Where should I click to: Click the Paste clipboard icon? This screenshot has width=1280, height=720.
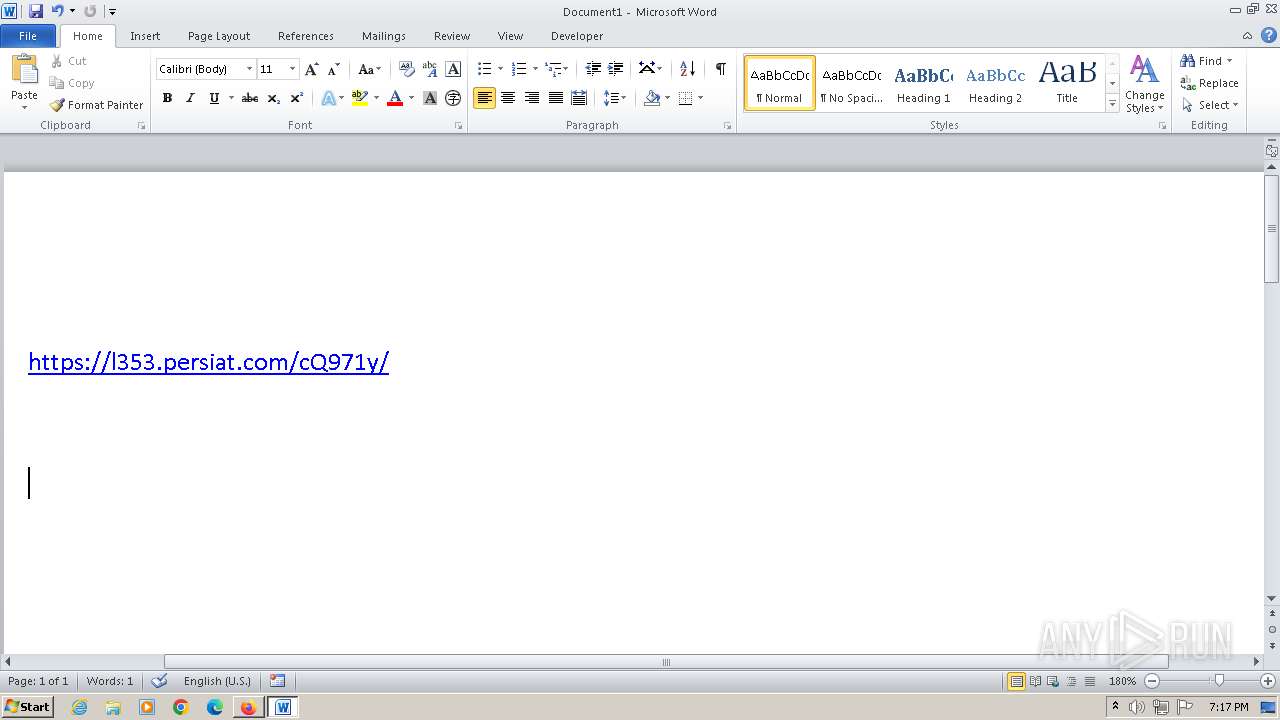coord(24,70)
